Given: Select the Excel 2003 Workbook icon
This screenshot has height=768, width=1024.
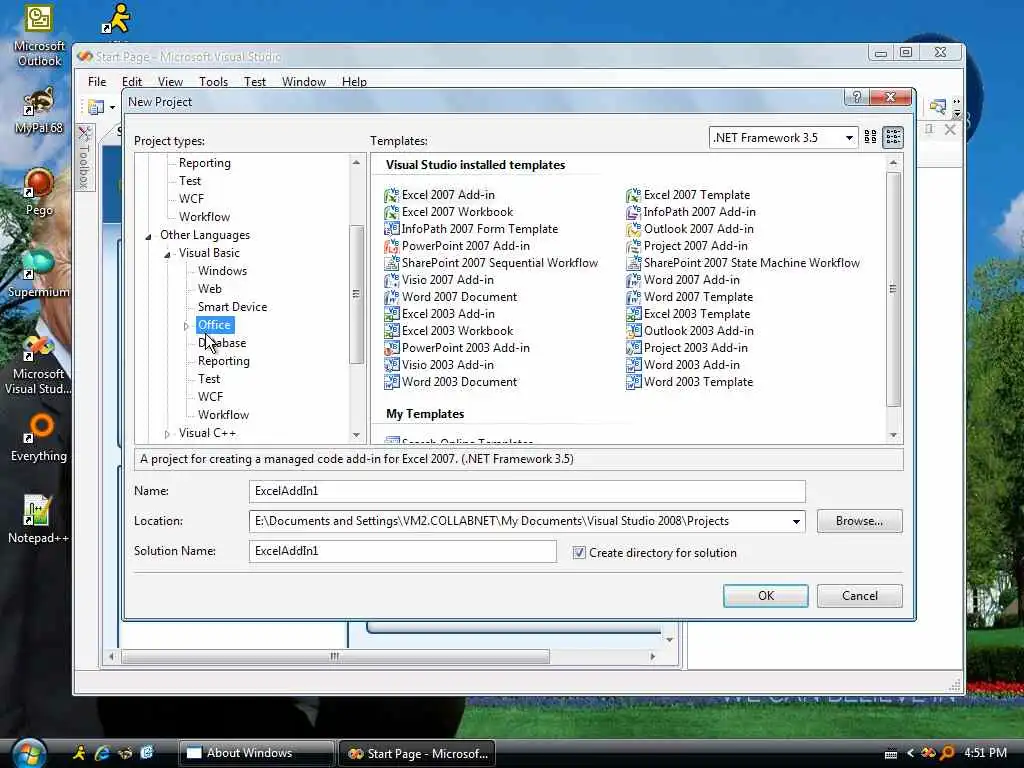Looking at the screenshot, I should pos(391,330).
